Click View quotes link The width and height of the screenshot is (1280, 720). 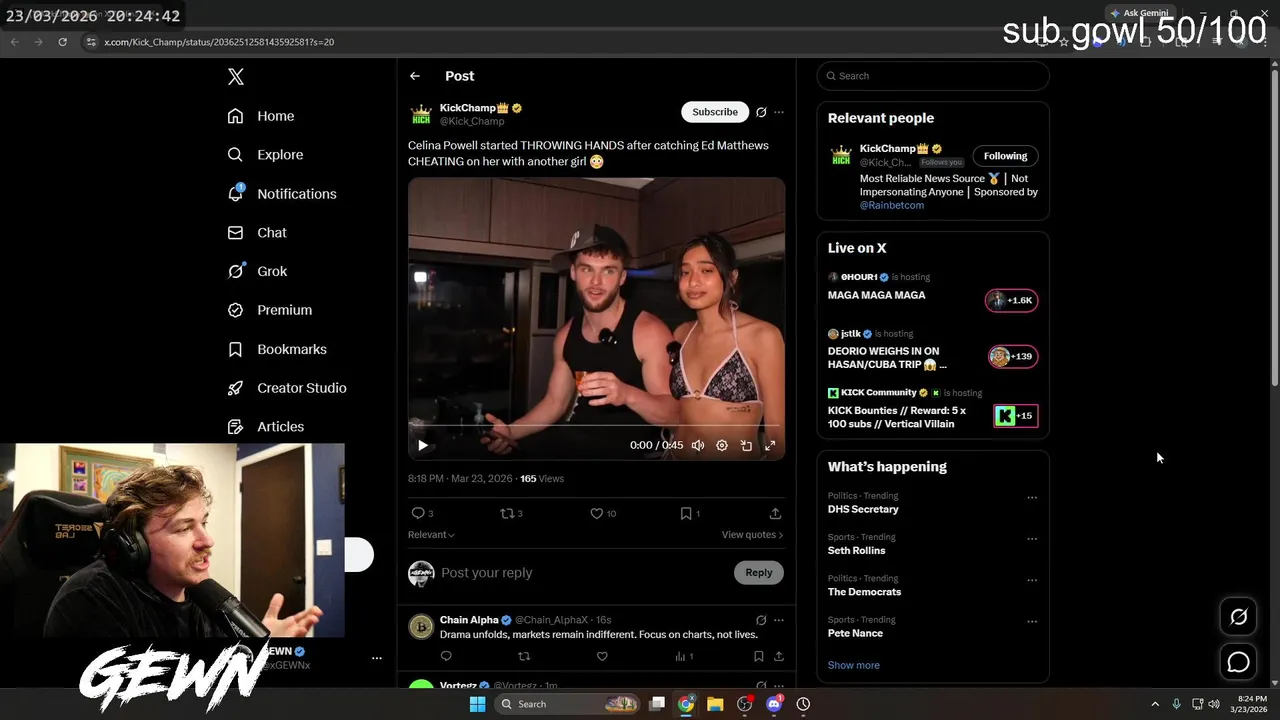pyautogui.click(x=752, y=535)
